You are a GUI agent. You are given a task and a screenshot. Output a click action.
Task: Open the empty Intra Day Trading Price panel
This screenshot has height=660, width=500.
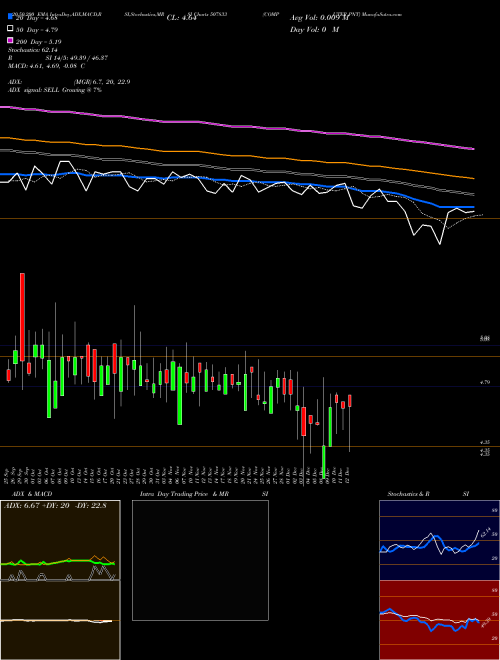(x=200, y=560)
